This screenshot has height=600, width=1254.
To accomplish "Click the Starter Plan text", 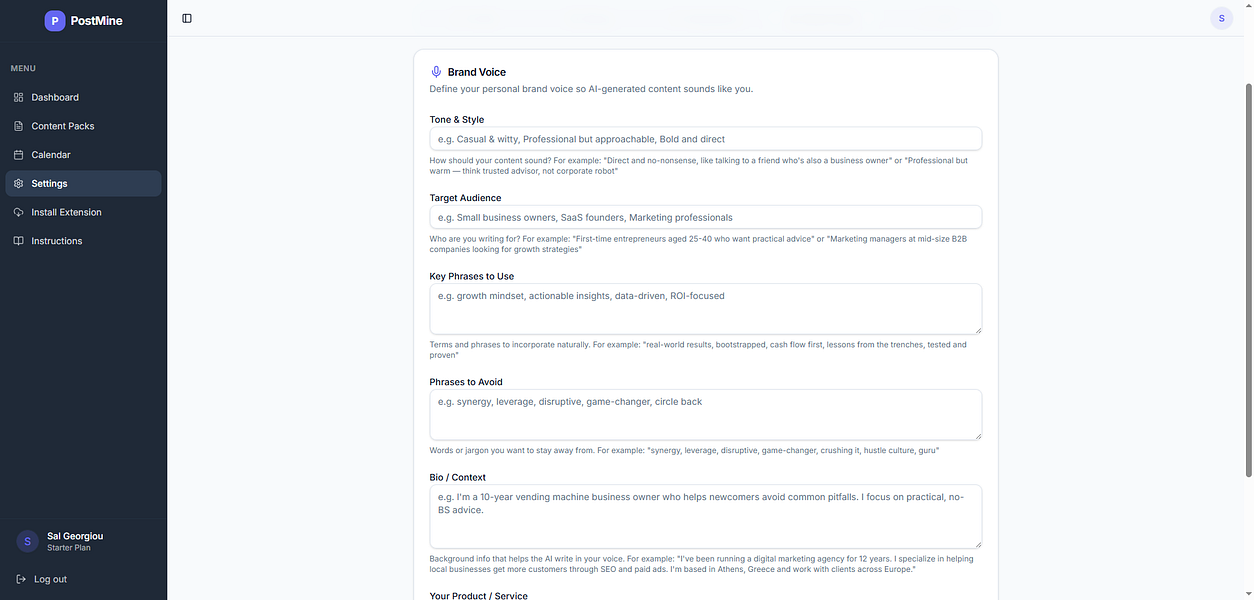I will [x=70, y=548].
